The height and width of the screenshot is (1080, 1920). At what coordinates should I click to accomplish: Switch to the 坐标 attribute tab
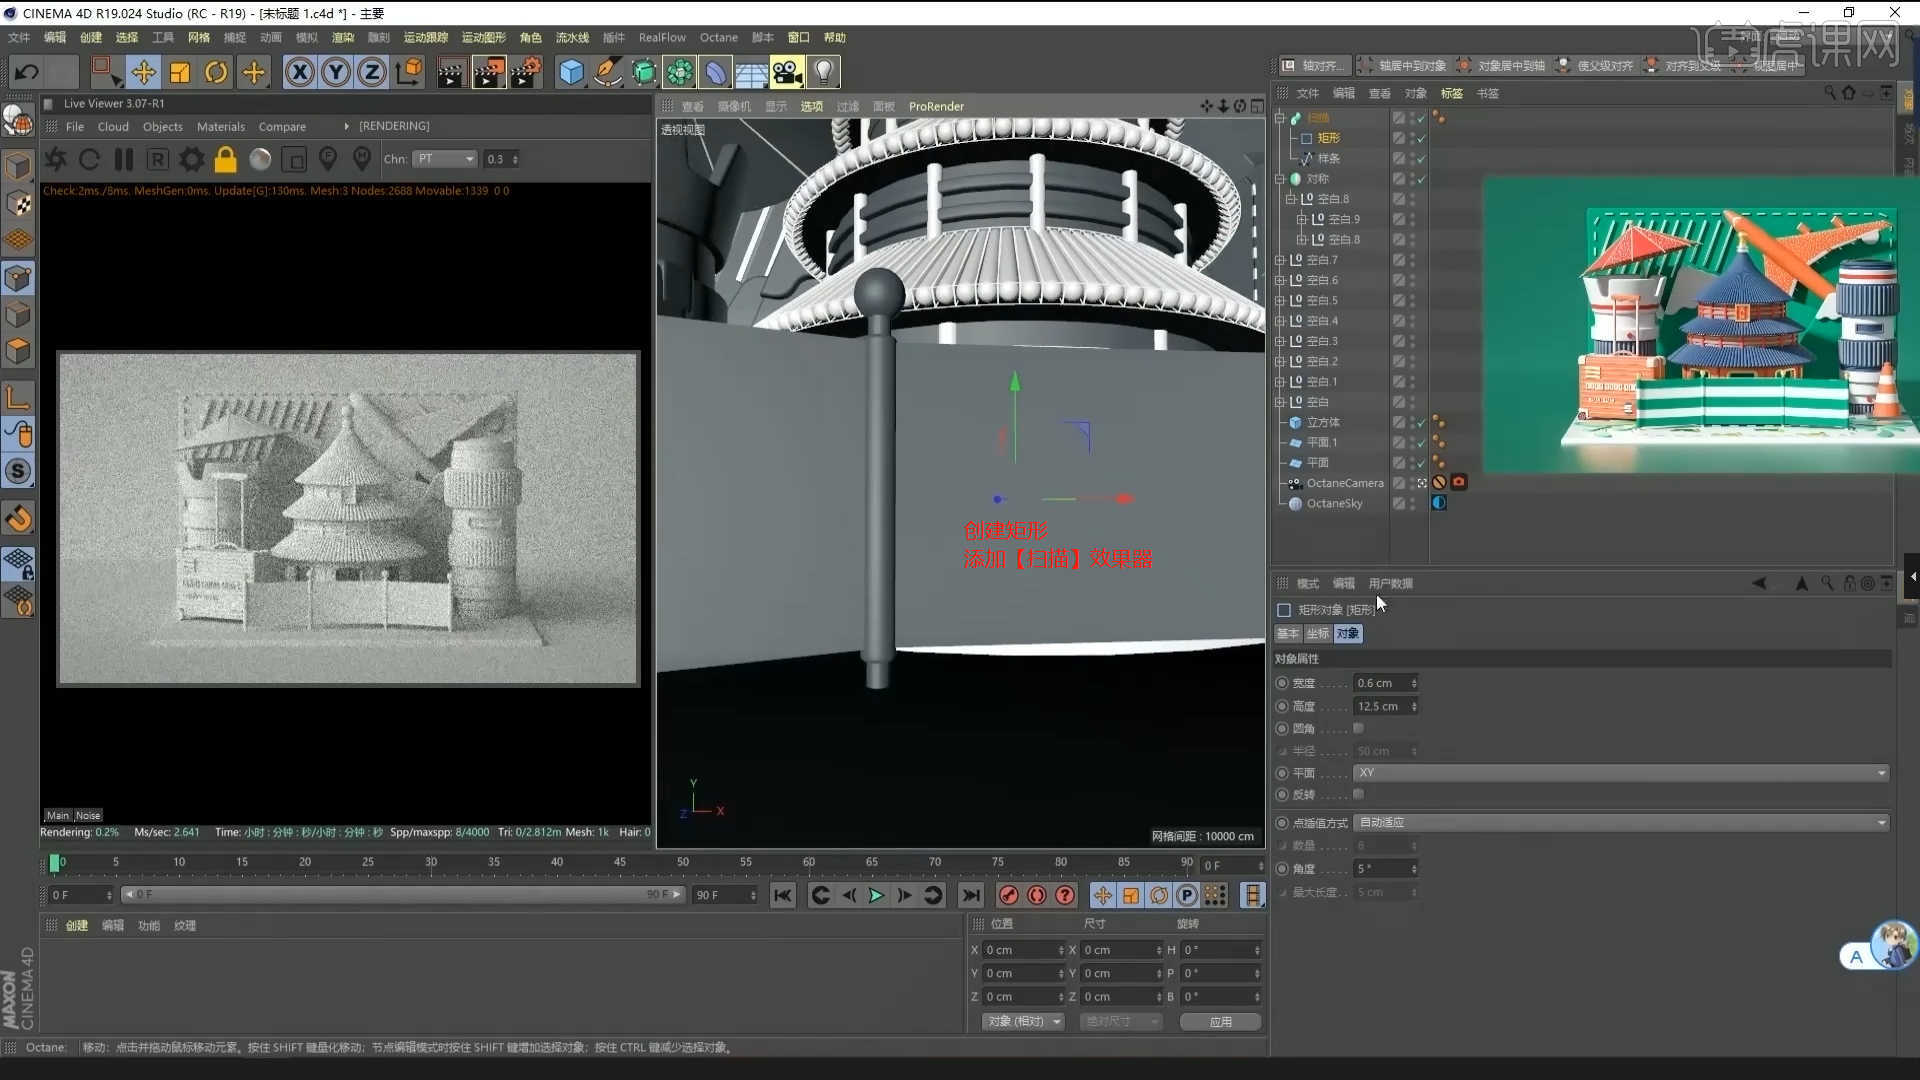pyautogui.click(x=1317, y=633)
